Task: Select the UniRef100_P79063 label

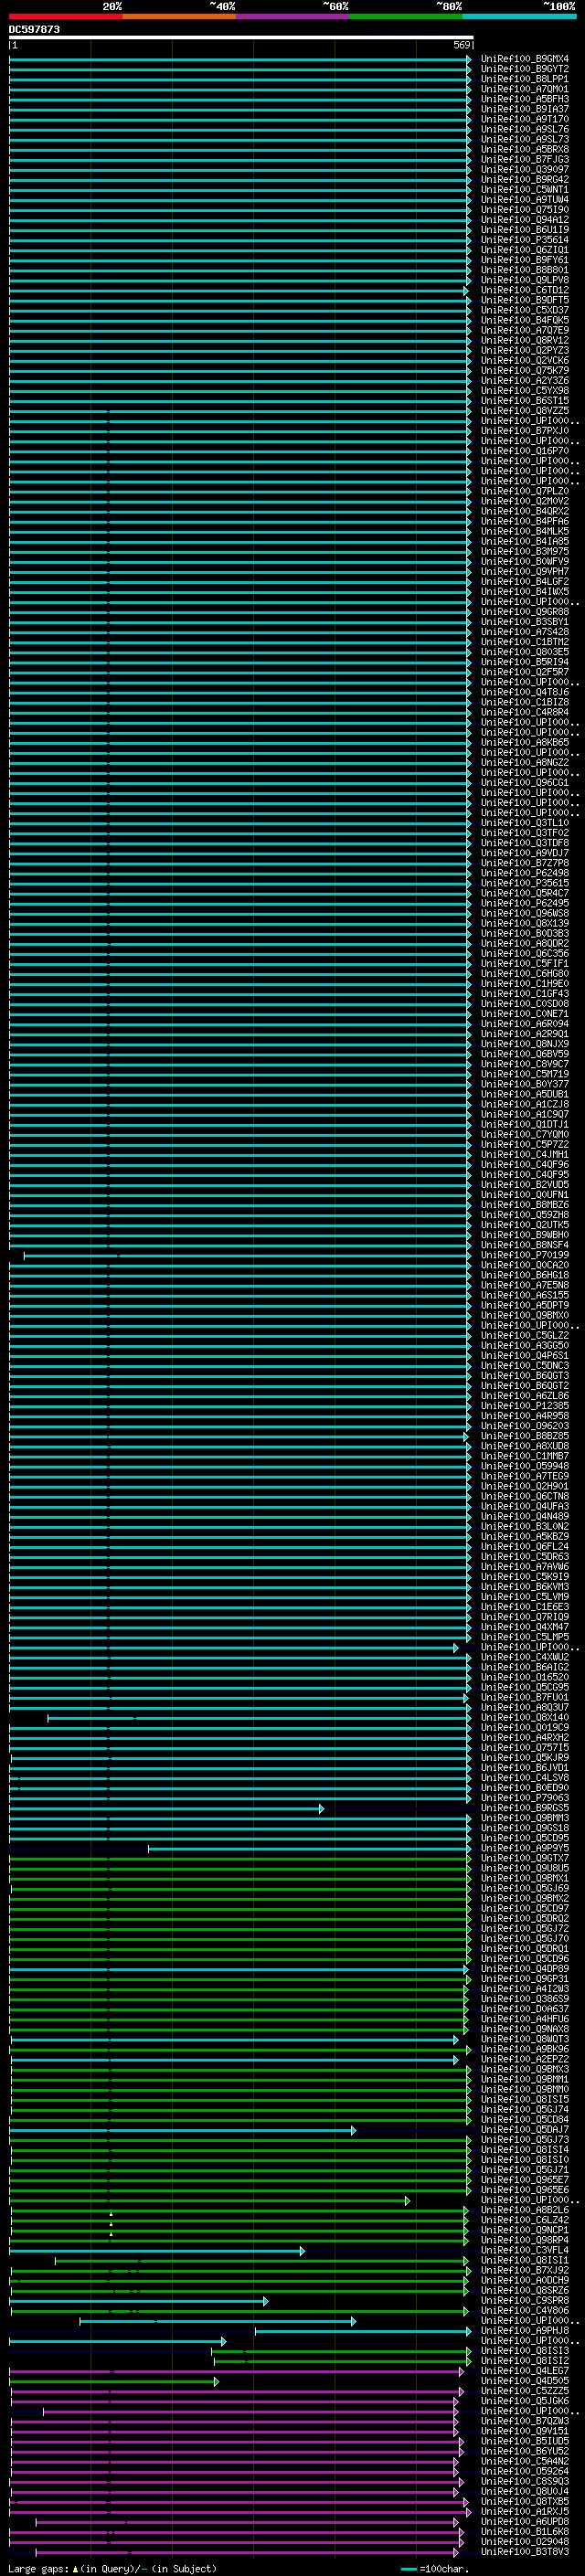Action: coord(524,1798)
